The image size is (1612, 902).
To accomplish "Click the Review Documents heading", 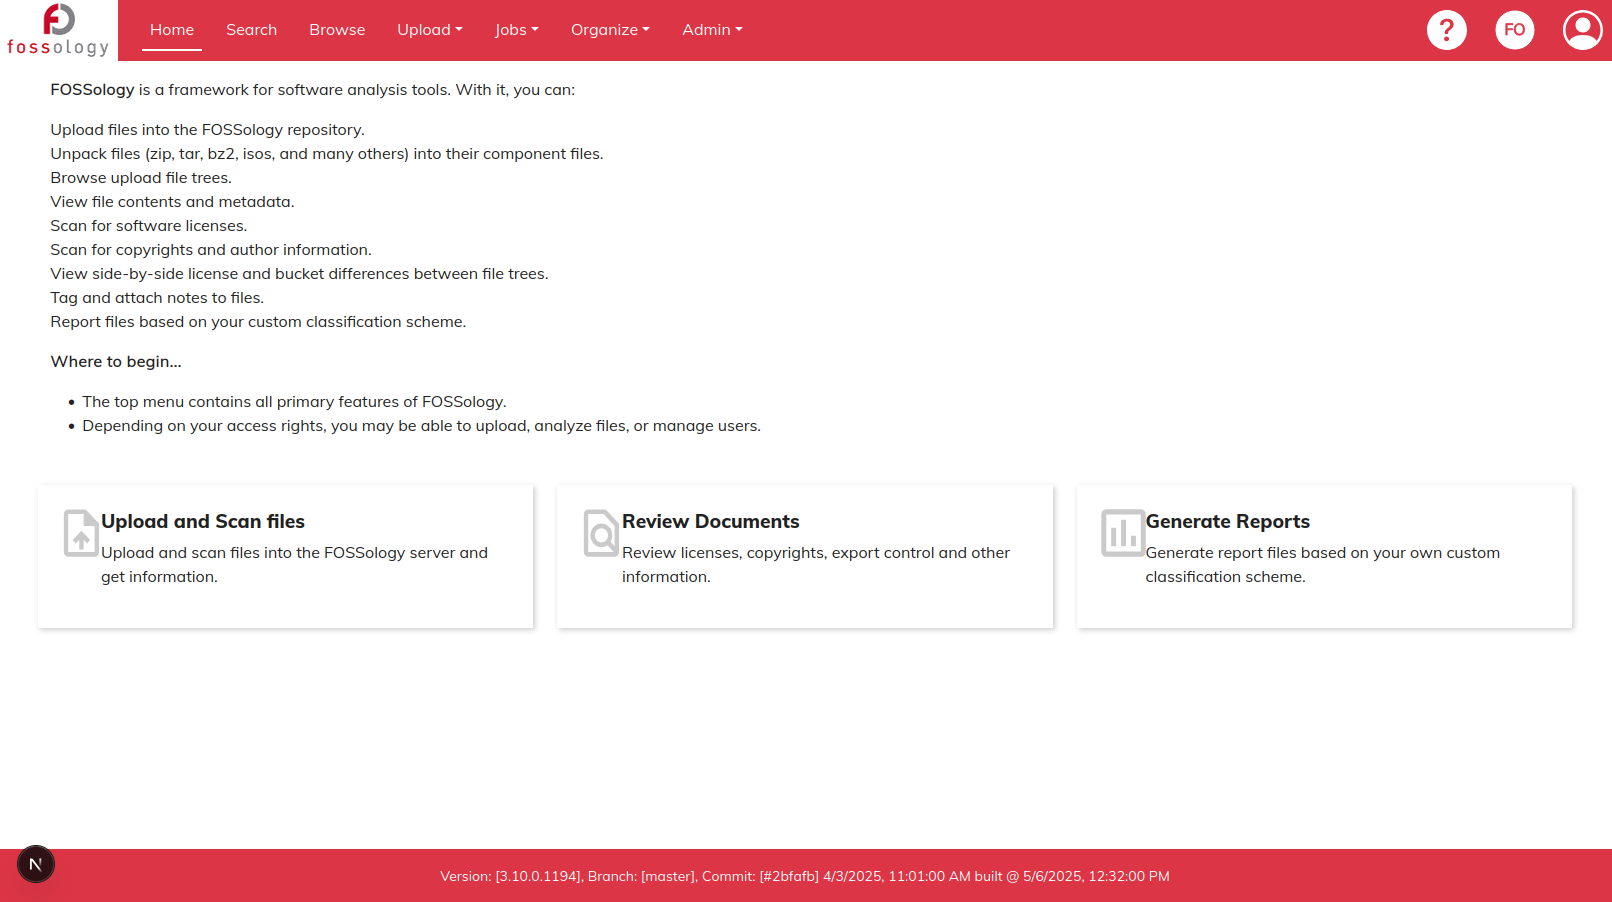I will (710, 521).
